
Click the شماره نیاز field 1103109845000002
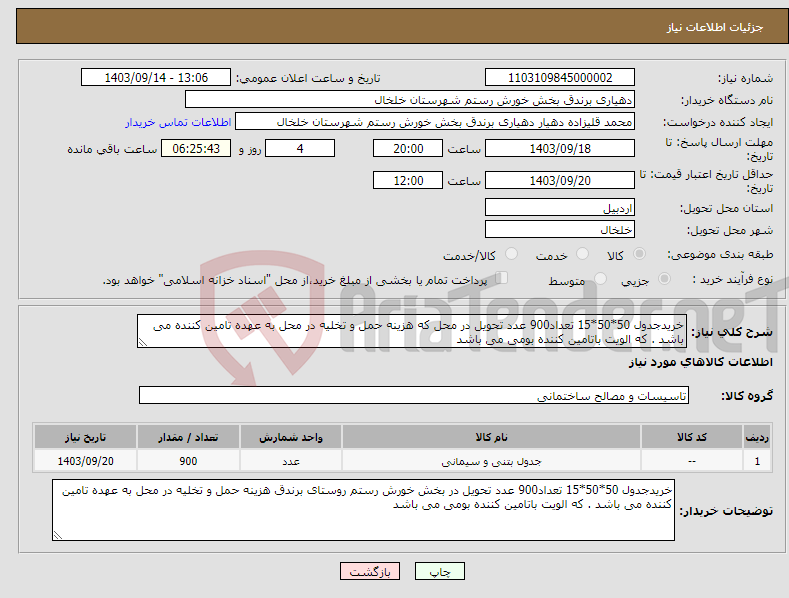tap(560, 78)
